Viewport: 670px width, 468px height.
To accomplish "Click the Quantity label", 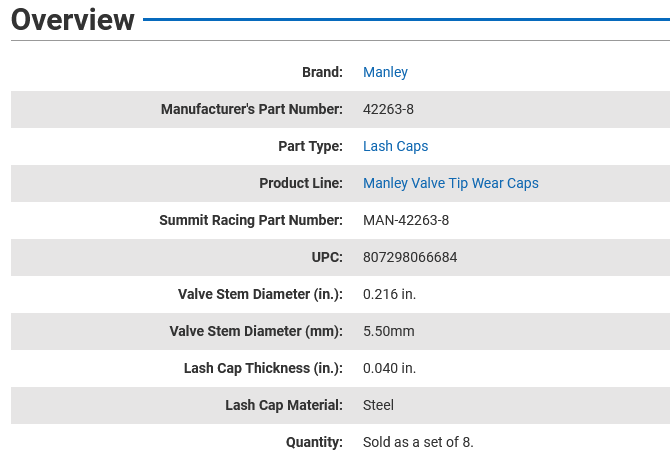I will pos(313,442).
